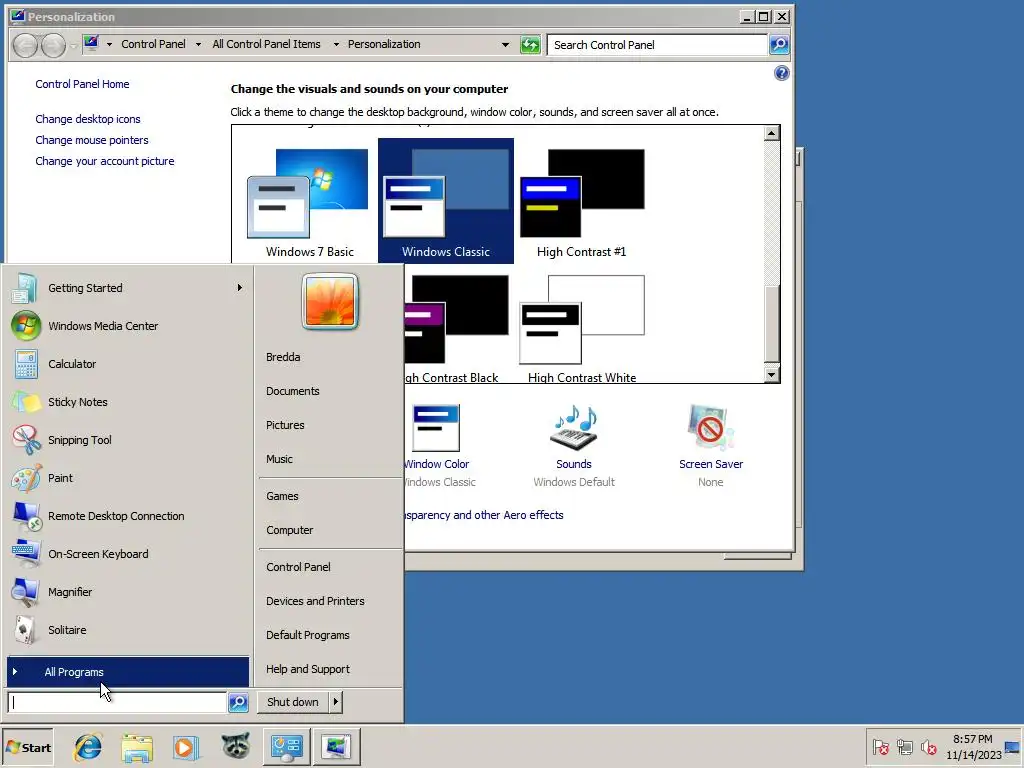Click Change your account picture link
This screenshot has height=768, width=1024.
104,161
